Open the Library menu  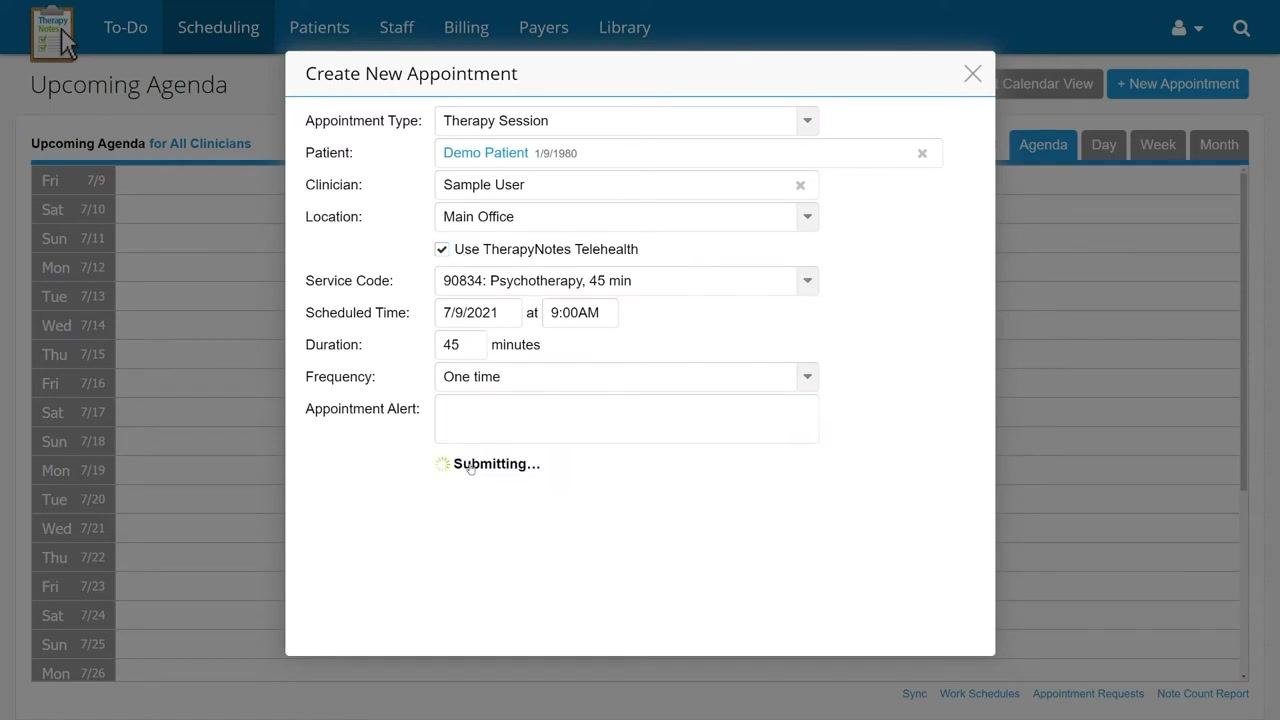624,27
